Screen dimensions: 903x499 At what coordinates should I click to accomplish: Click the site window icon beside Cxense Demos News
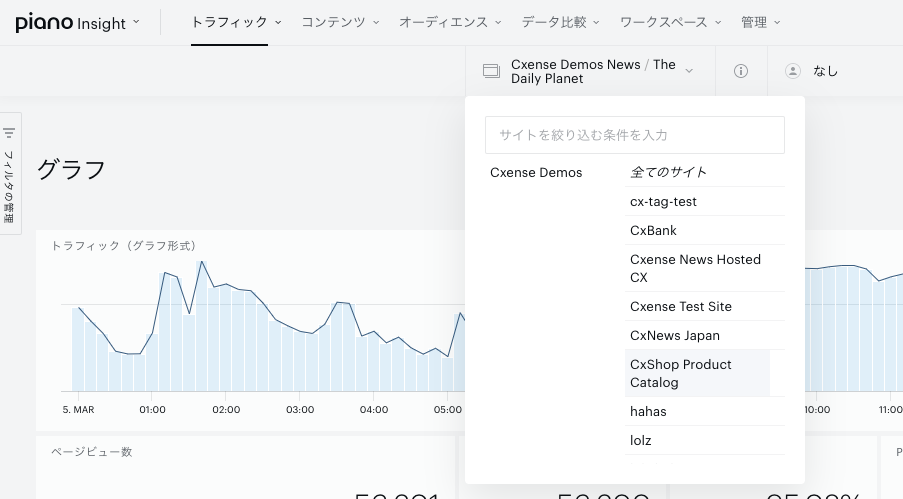pos(491,71)
